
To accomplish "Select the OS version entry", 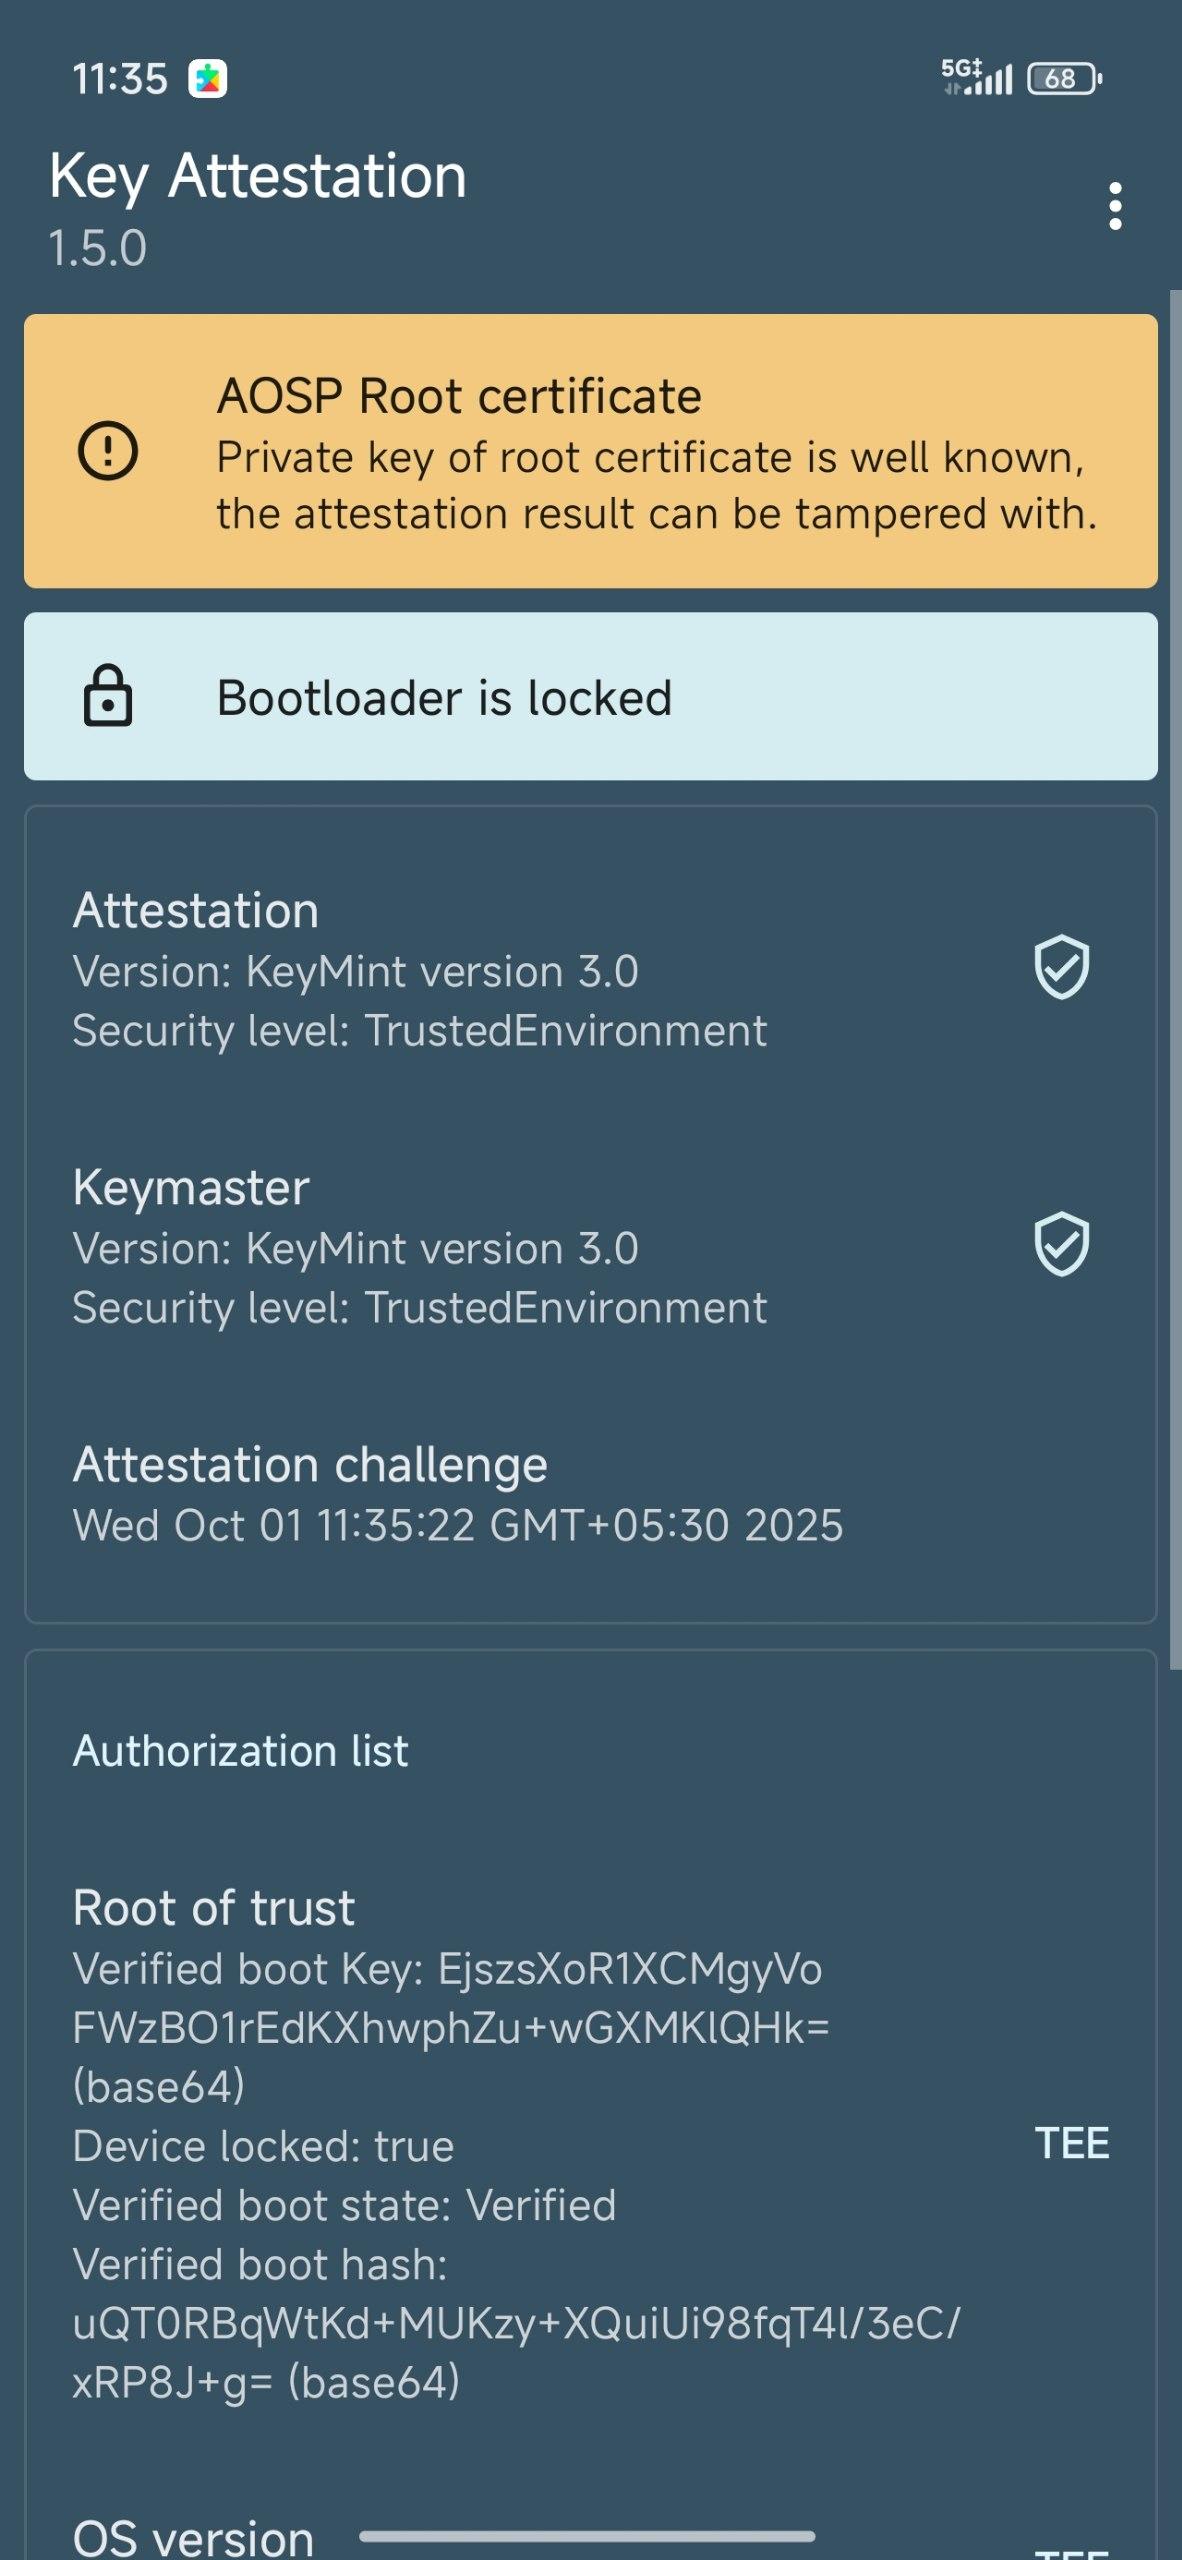I will [x=194, y=2538].
